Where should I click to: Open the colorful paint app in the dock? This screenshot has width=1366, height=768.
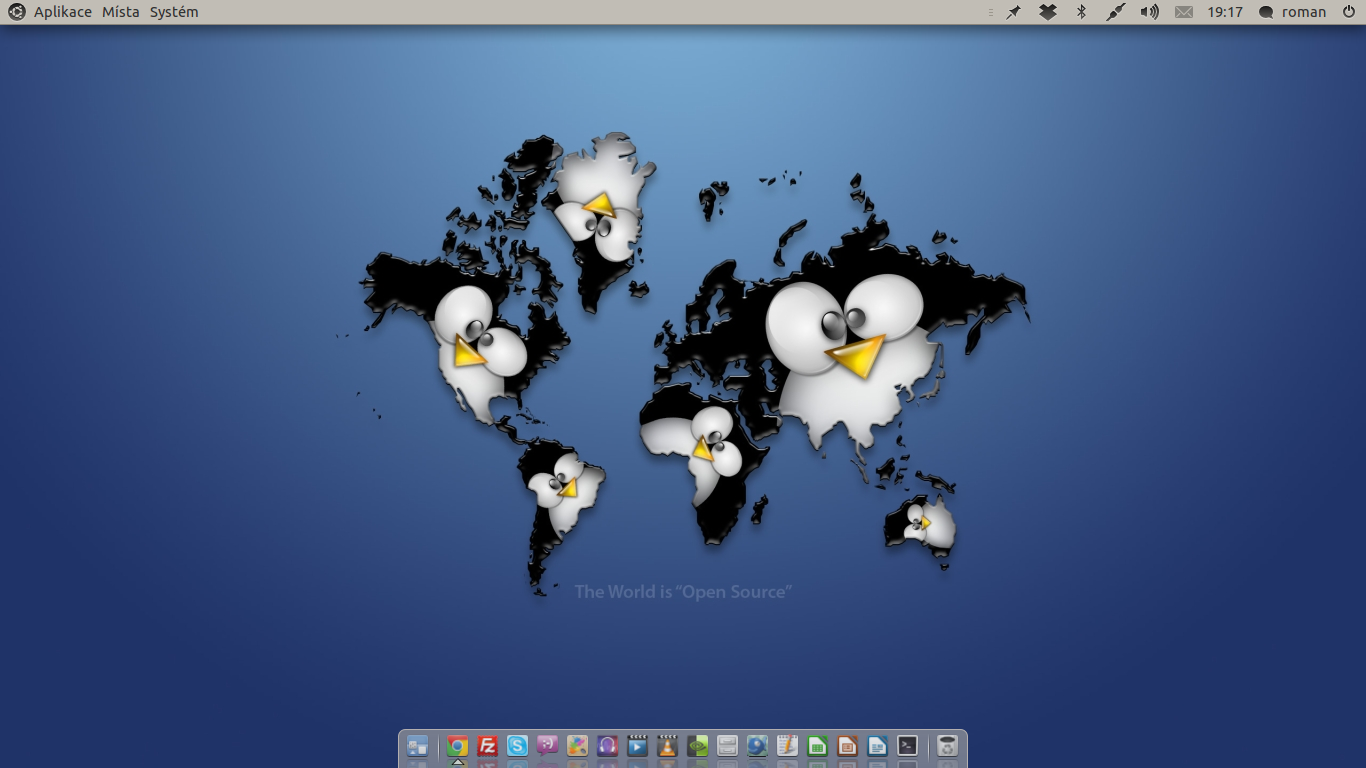tap(577, 746)
